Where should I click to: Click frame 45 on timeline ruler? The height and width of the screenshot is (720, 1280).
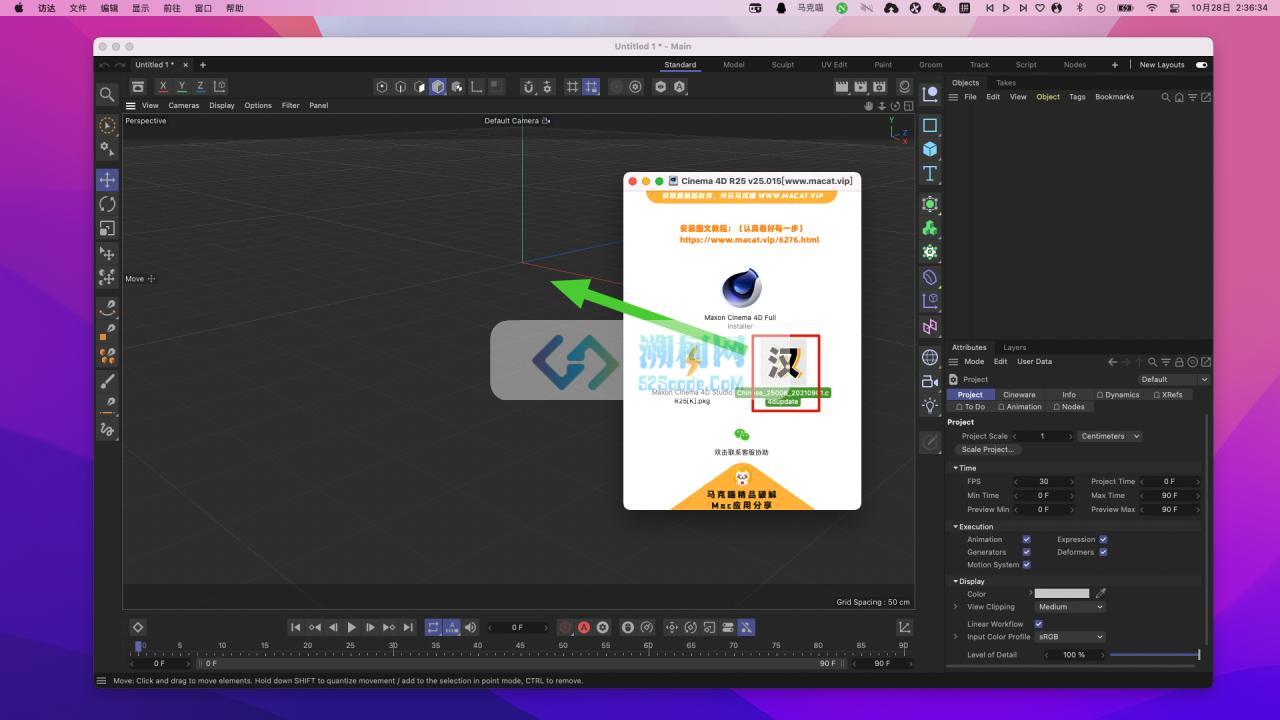coord(520,646)
